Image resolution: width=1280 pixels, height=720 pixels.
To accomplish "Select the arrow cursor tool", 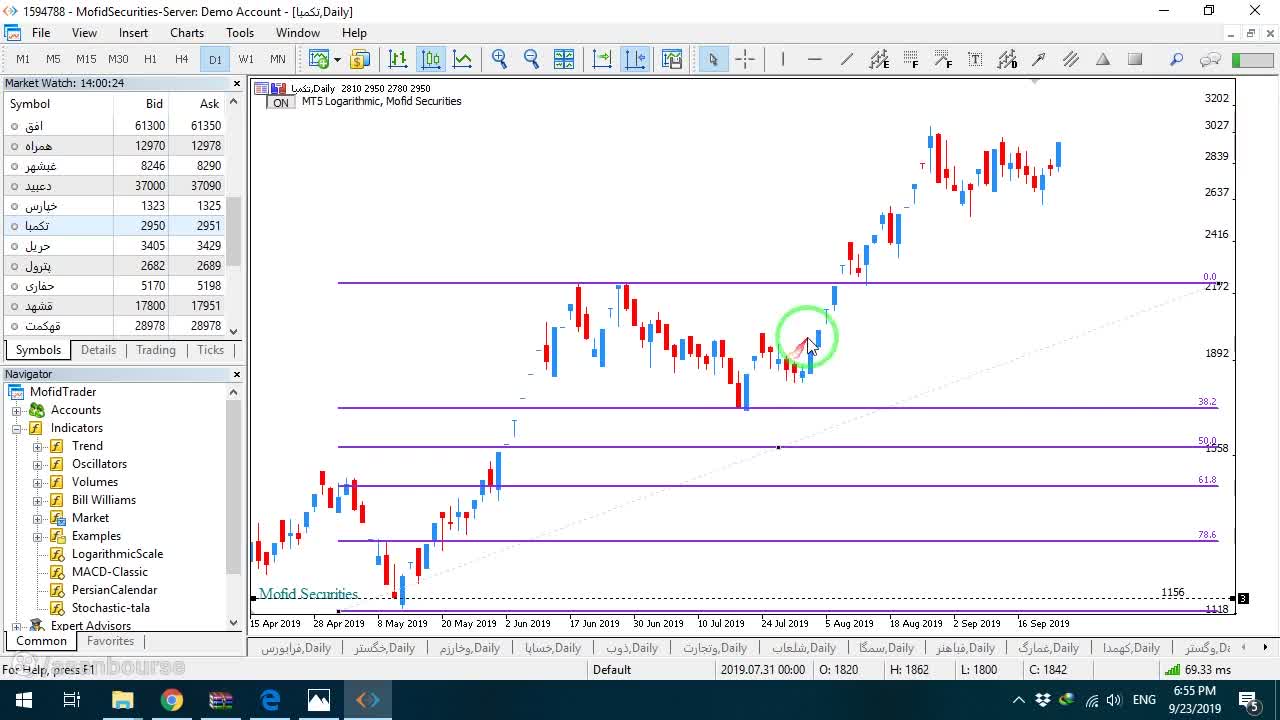I will pos(713,59).
